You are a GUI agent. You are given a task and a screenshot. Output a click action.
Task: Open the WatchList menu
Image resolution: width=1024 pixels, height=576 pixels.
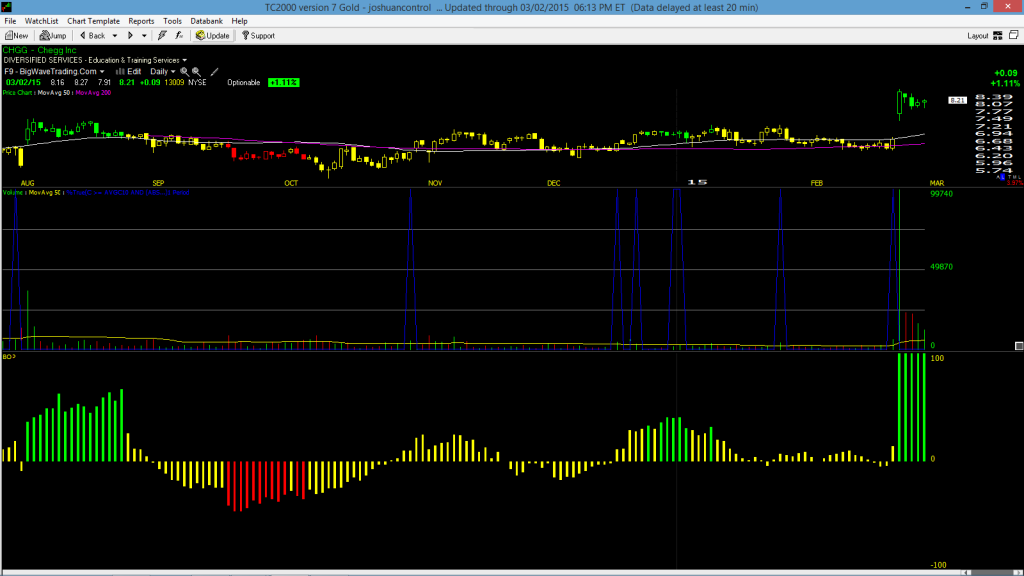click(x=41, y=21)
